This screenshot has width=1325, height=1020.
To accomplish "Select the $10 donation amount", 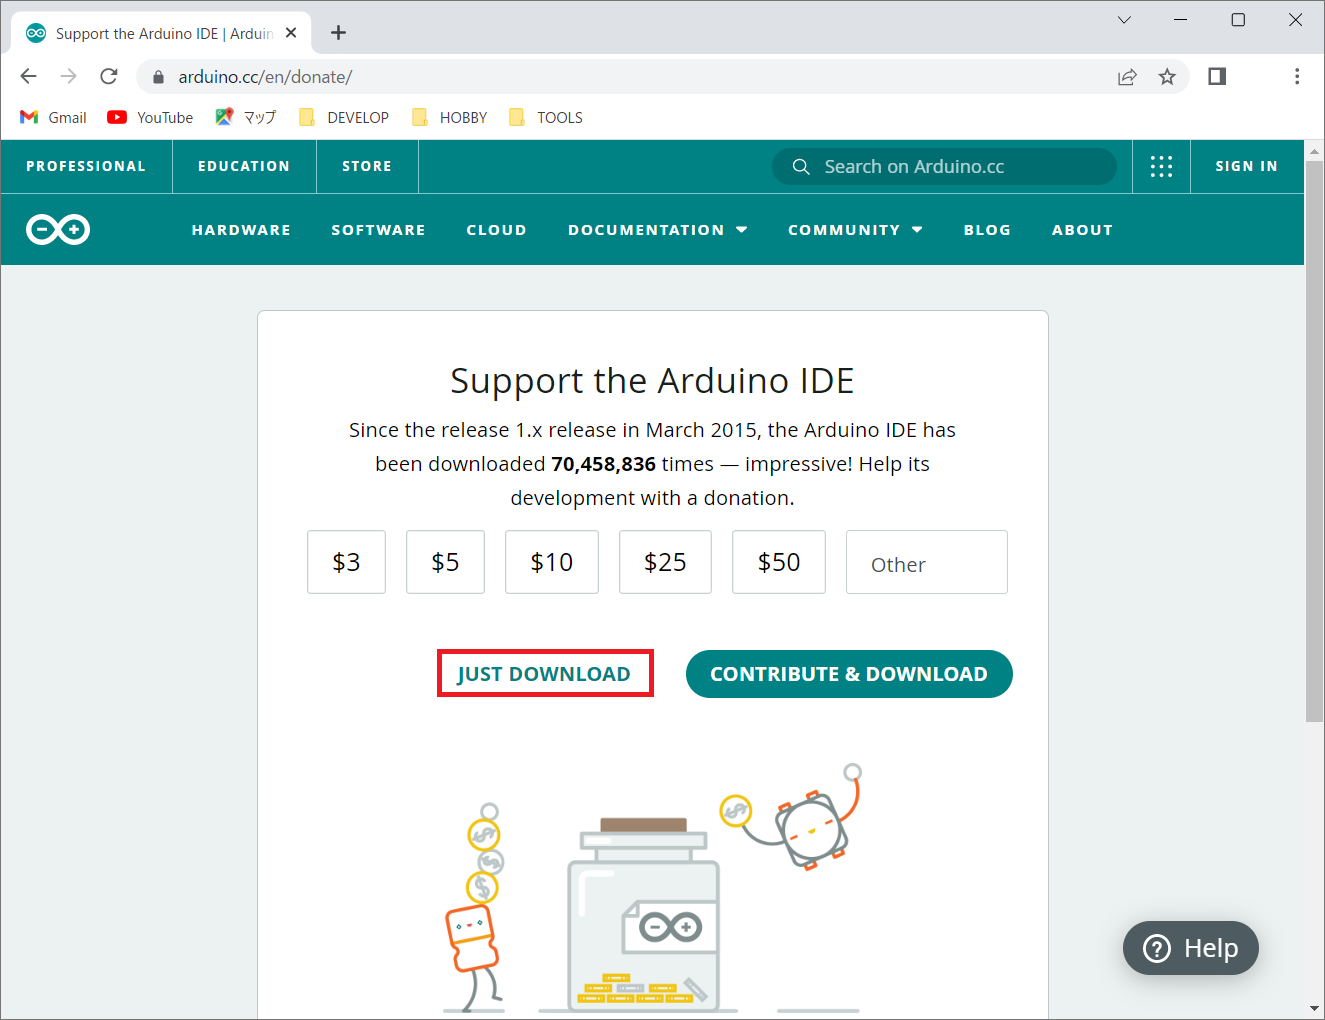I will (551, 562).
